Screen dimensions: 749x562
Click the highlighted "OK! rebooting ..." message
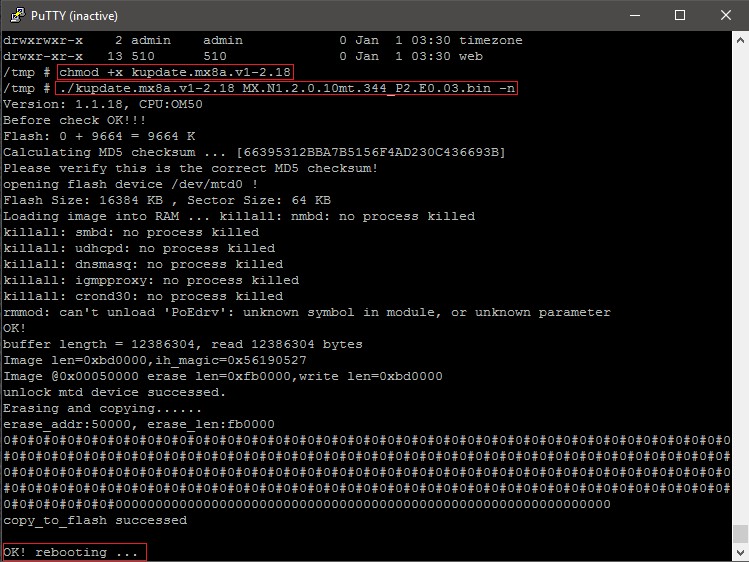(73, 552)
